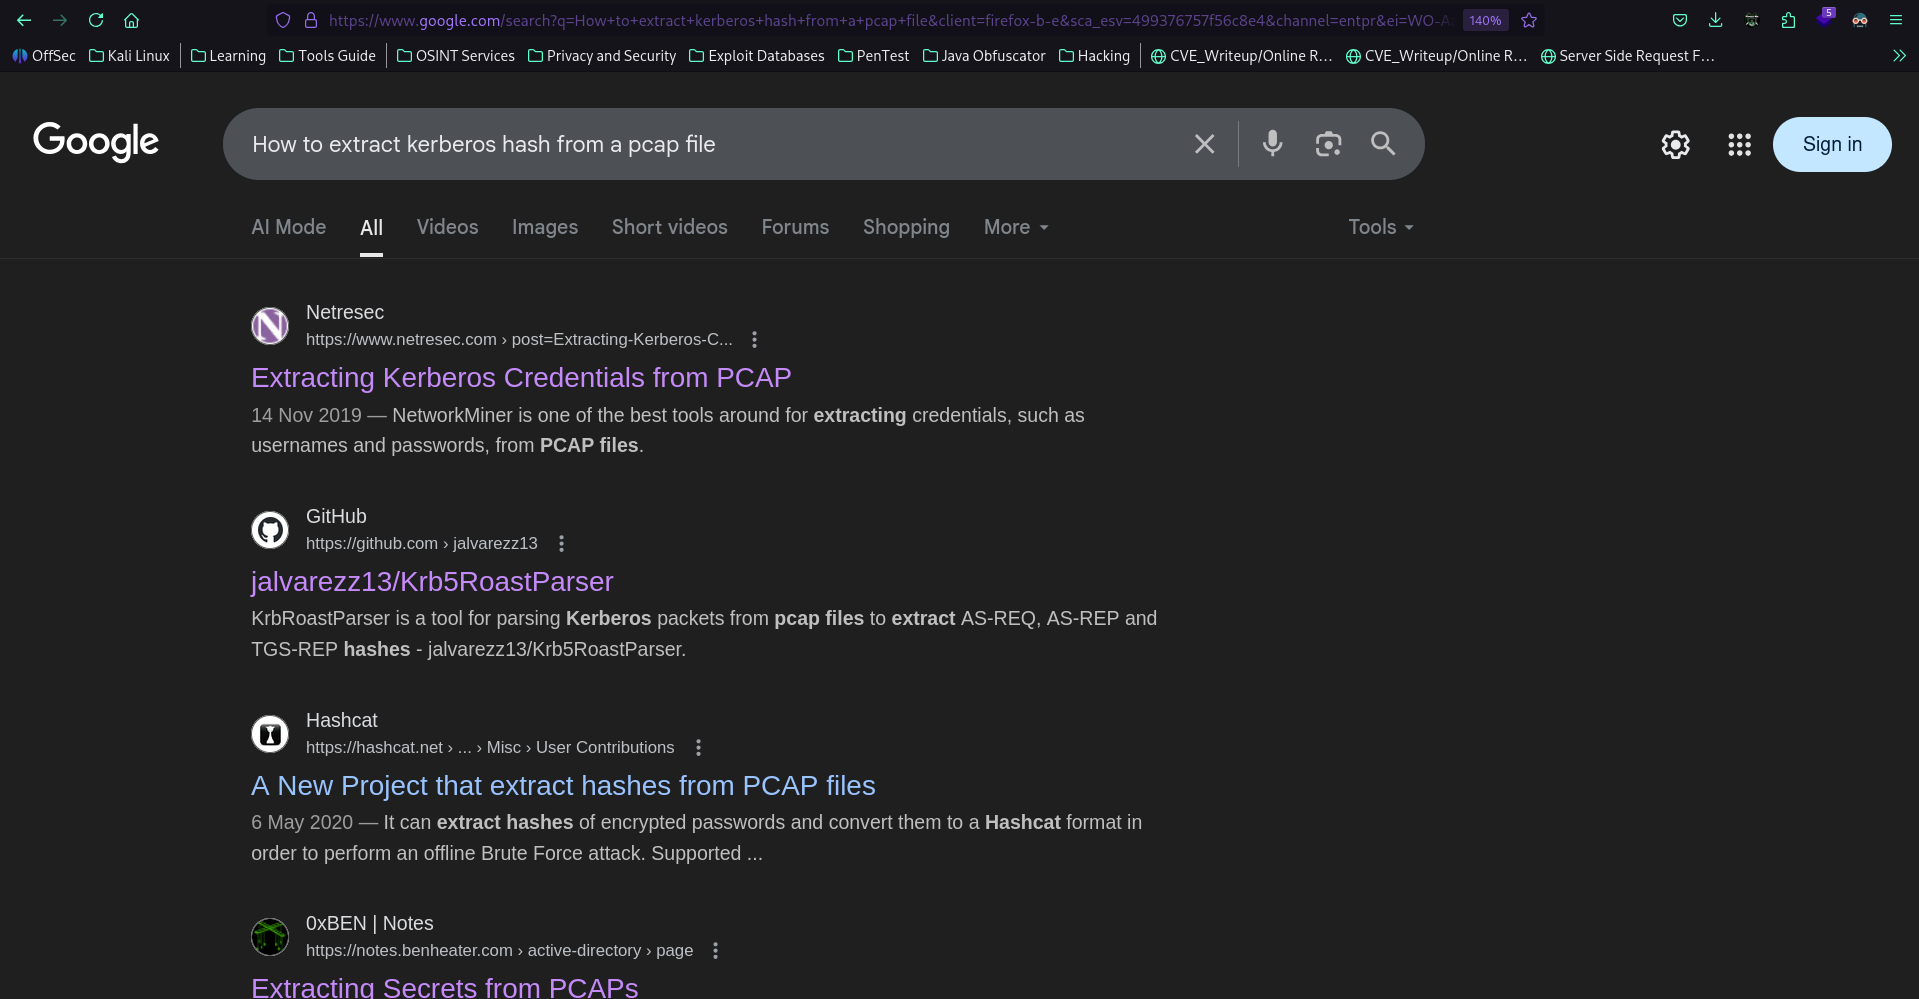Viewport: 1919px width, 999px height.
Task: Click the GitHub result favicon
Action: click(x=270, y=530)
